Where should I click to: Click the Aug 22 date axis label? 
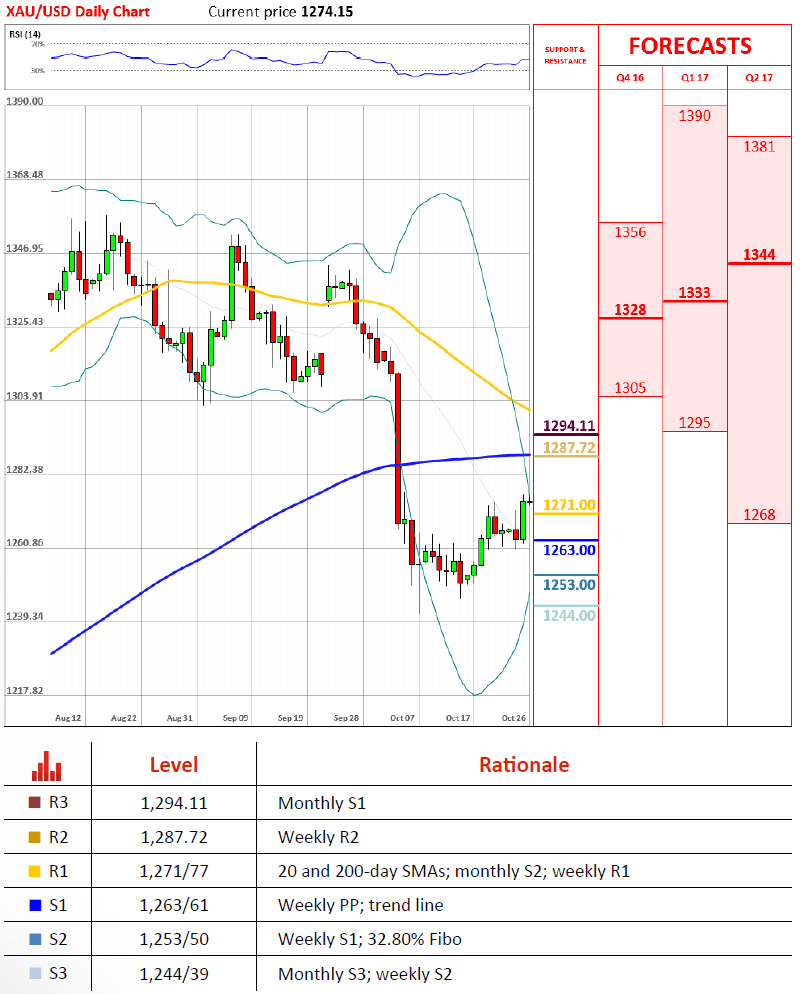124,718
